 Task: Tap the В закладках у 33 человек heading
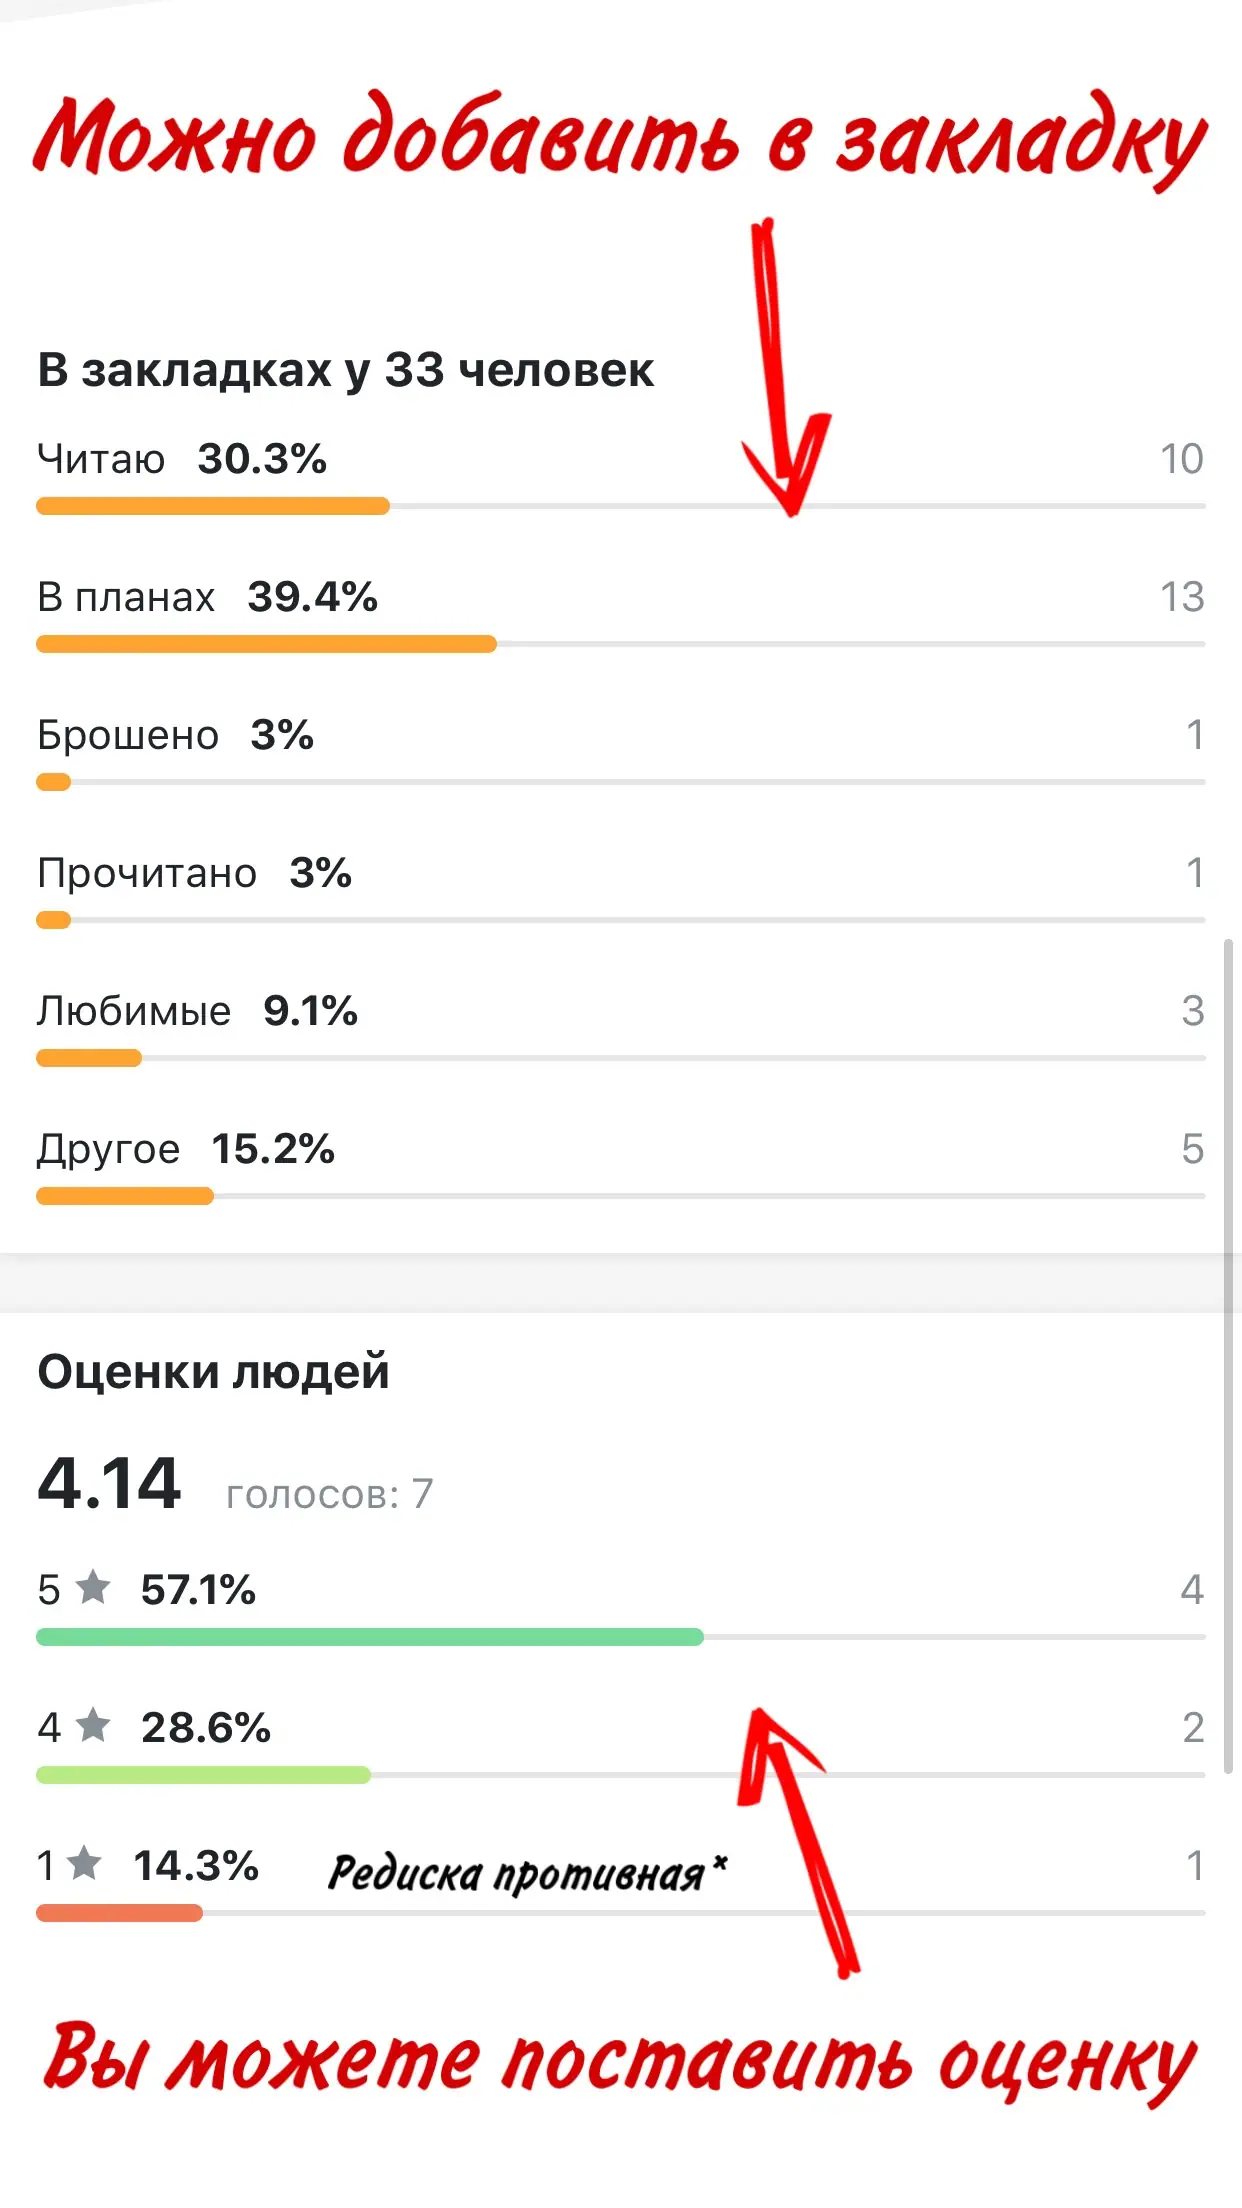346,371
